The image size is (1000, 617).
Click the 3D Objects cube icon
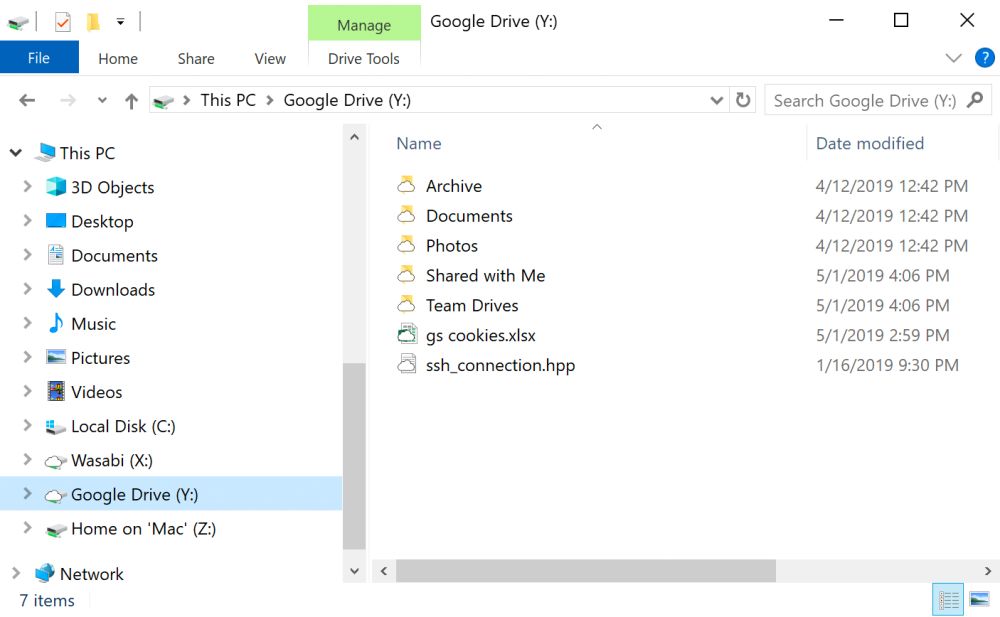click(56, 186)
